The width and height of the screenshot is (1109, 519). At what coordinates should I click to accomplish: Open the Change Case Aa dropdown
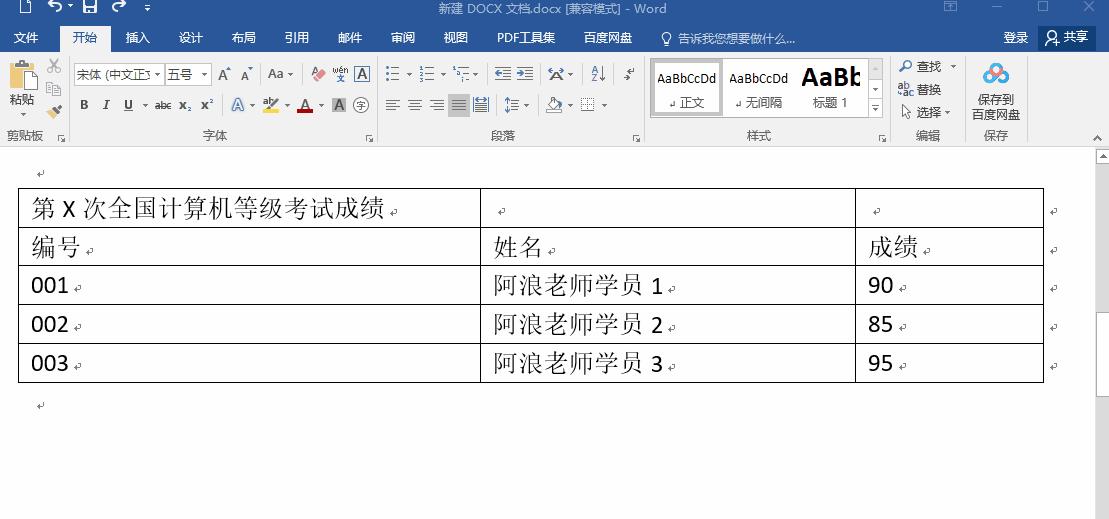pos(280,74)
